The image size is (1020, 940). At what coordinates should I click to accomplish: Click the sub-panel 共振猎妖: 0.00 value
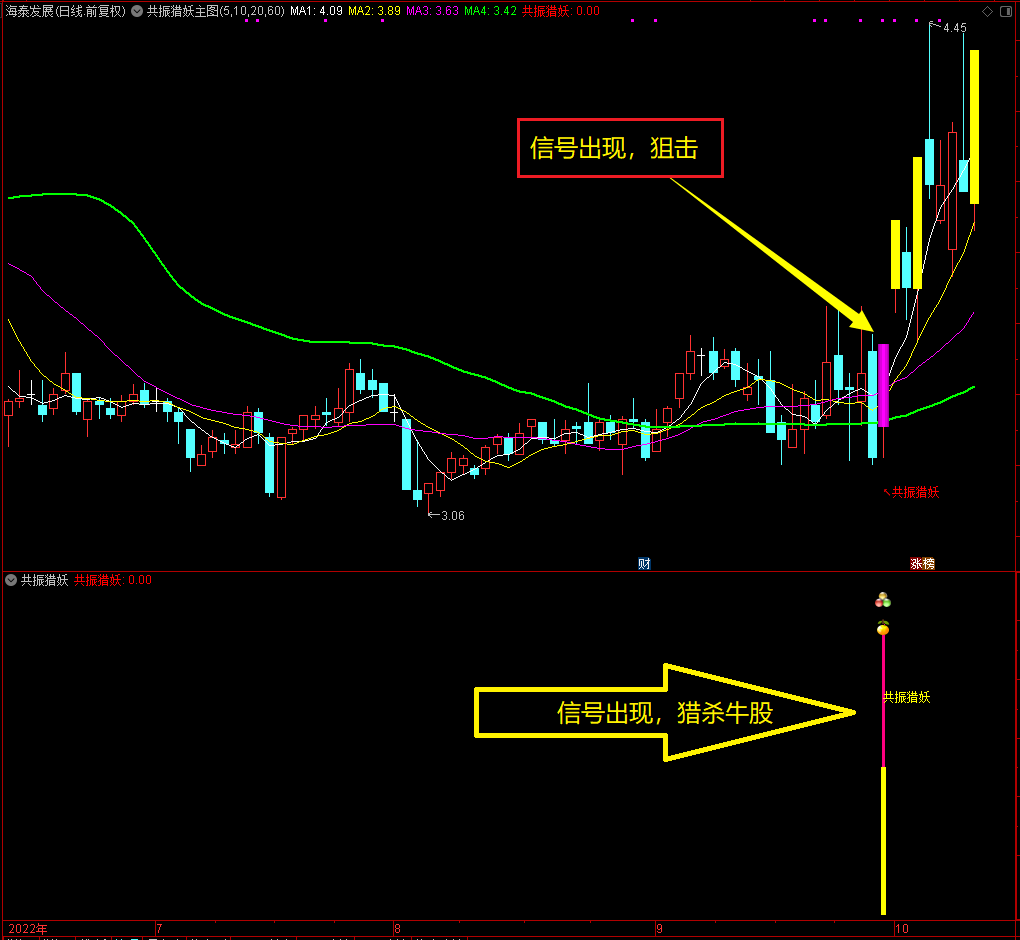(x=113, y=580)
